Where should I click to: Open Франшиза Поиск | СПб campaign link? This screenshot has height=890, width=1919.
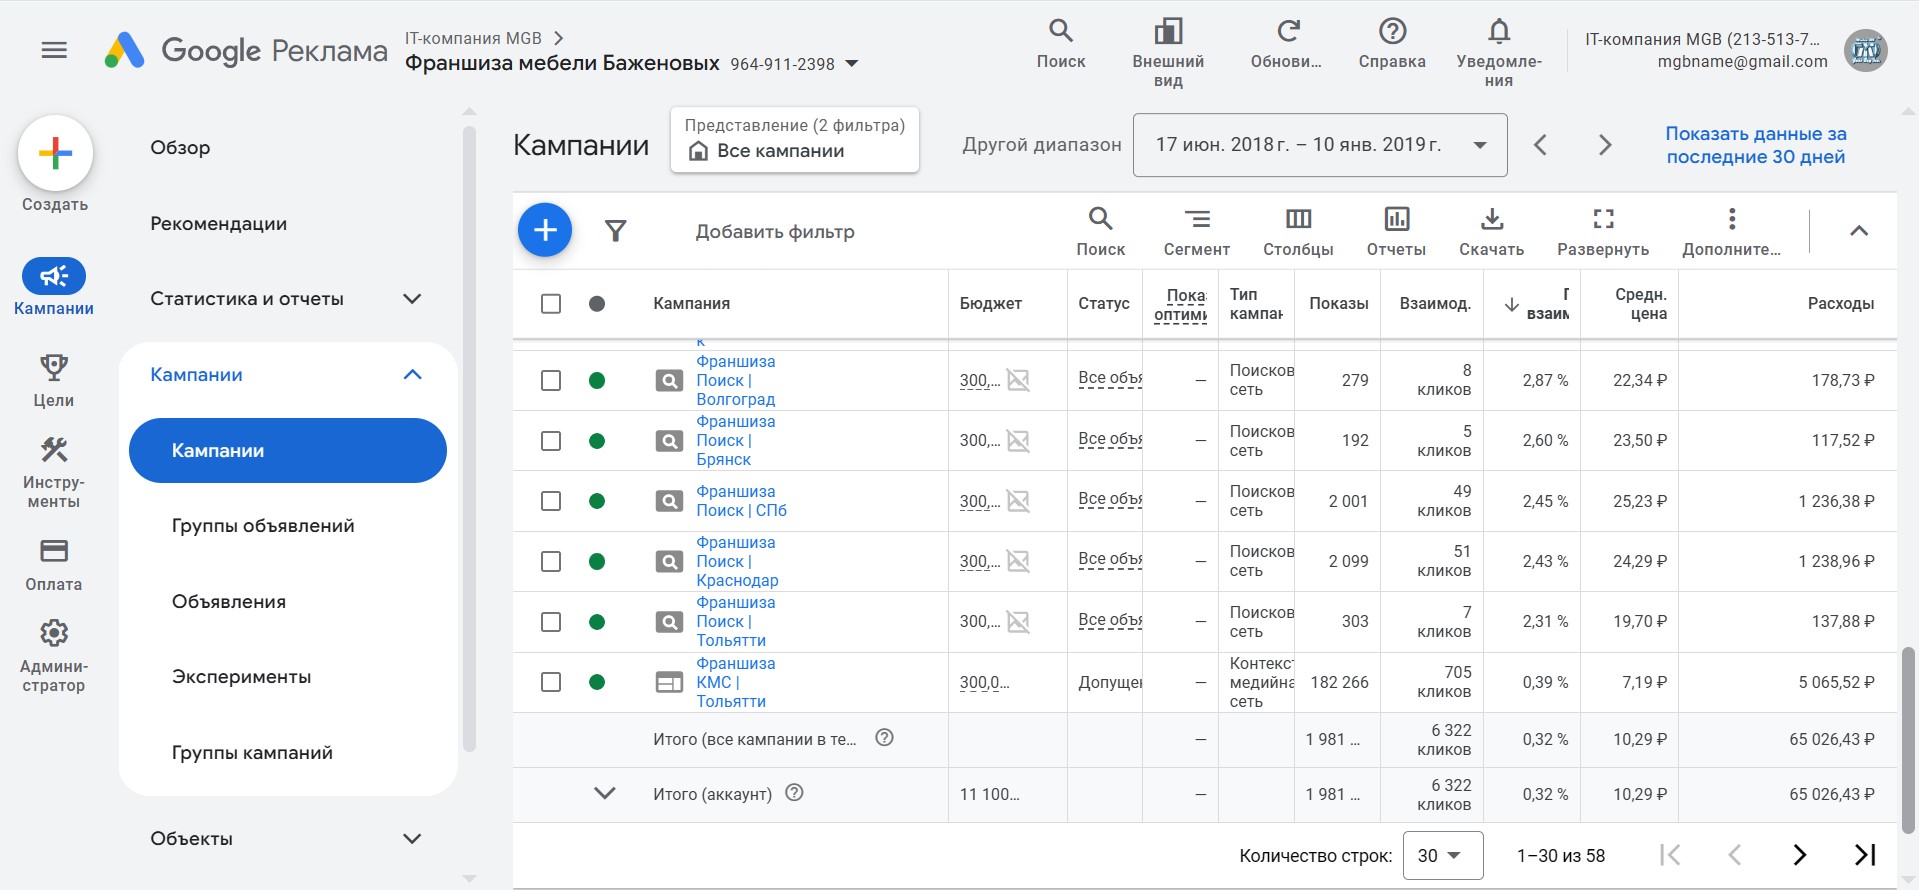[x=741, y=501]
